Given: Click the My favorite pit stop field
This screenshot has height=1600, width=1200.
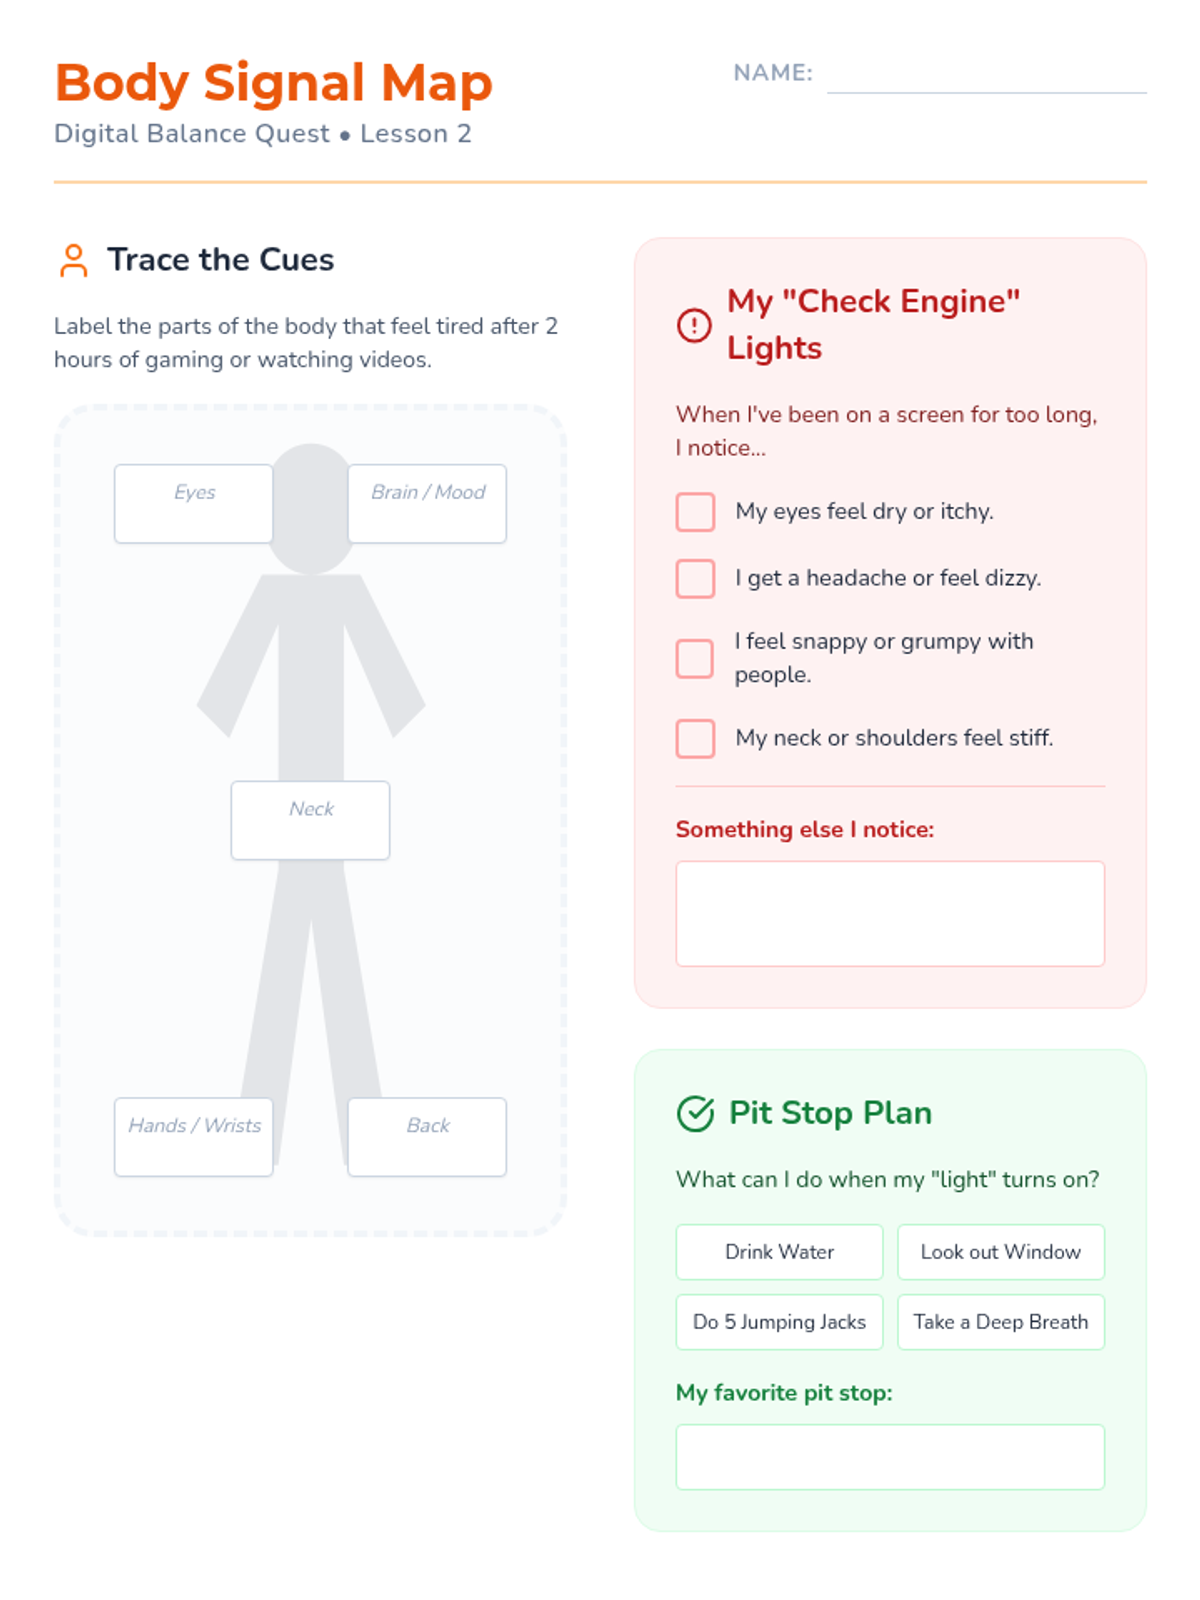Looking at the screenshot, I should (x=890, y=1457).
